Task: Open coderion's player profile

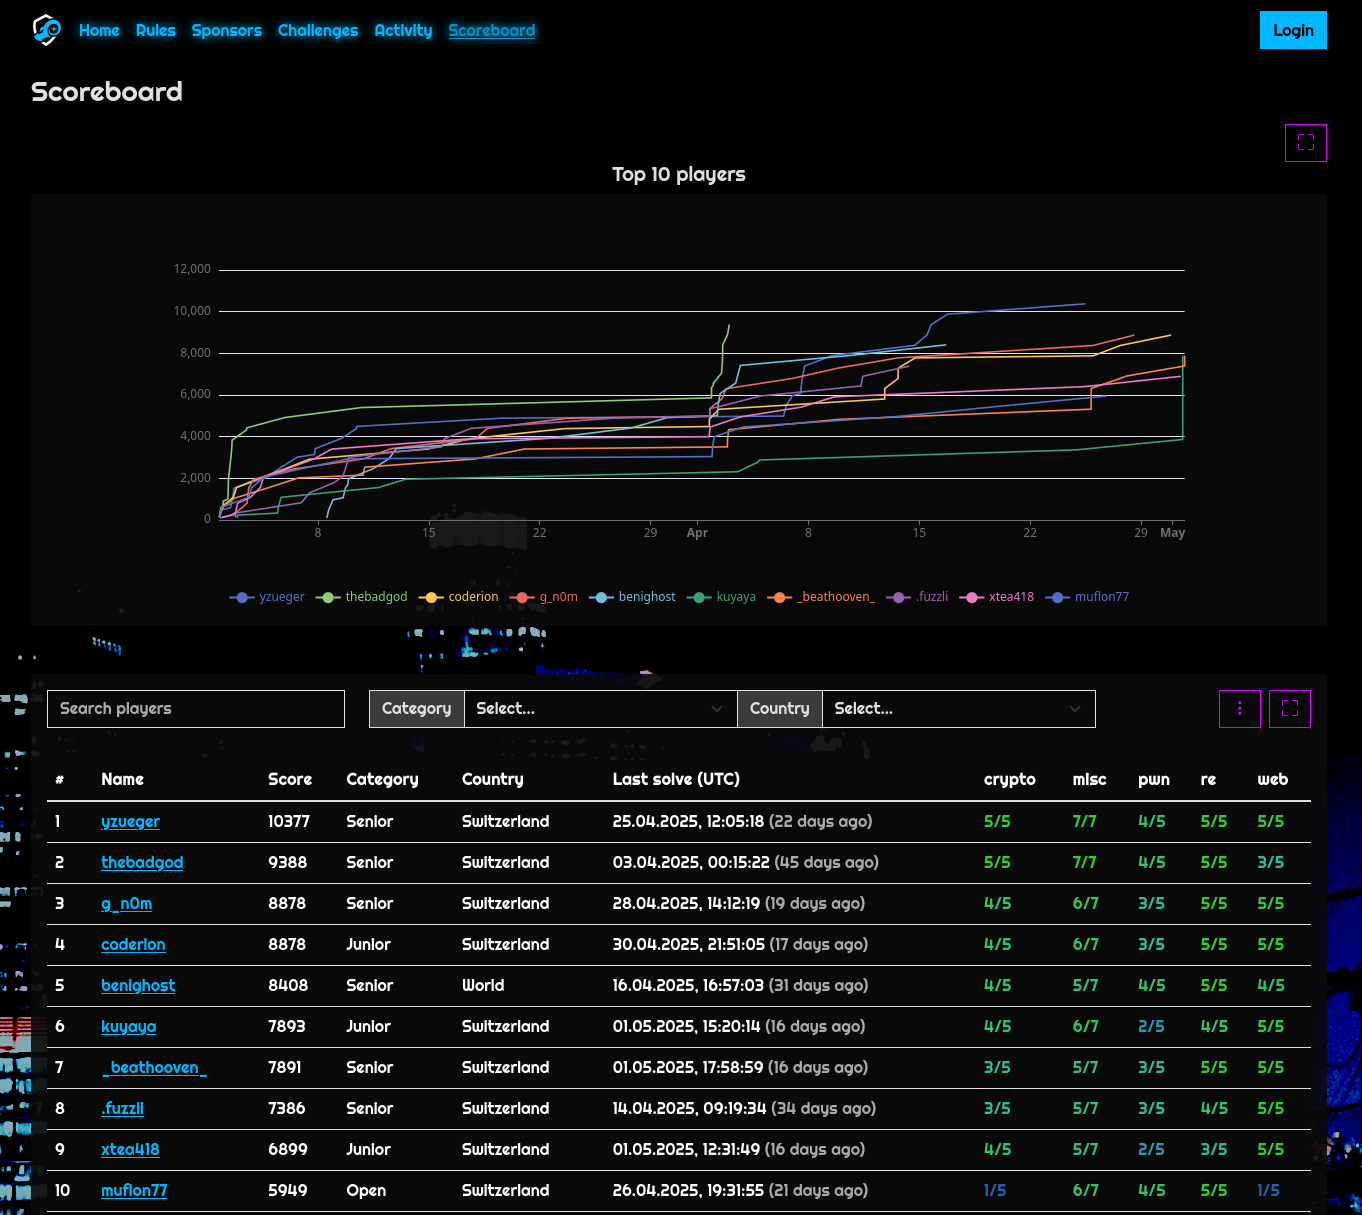Action: coord(133,944)
